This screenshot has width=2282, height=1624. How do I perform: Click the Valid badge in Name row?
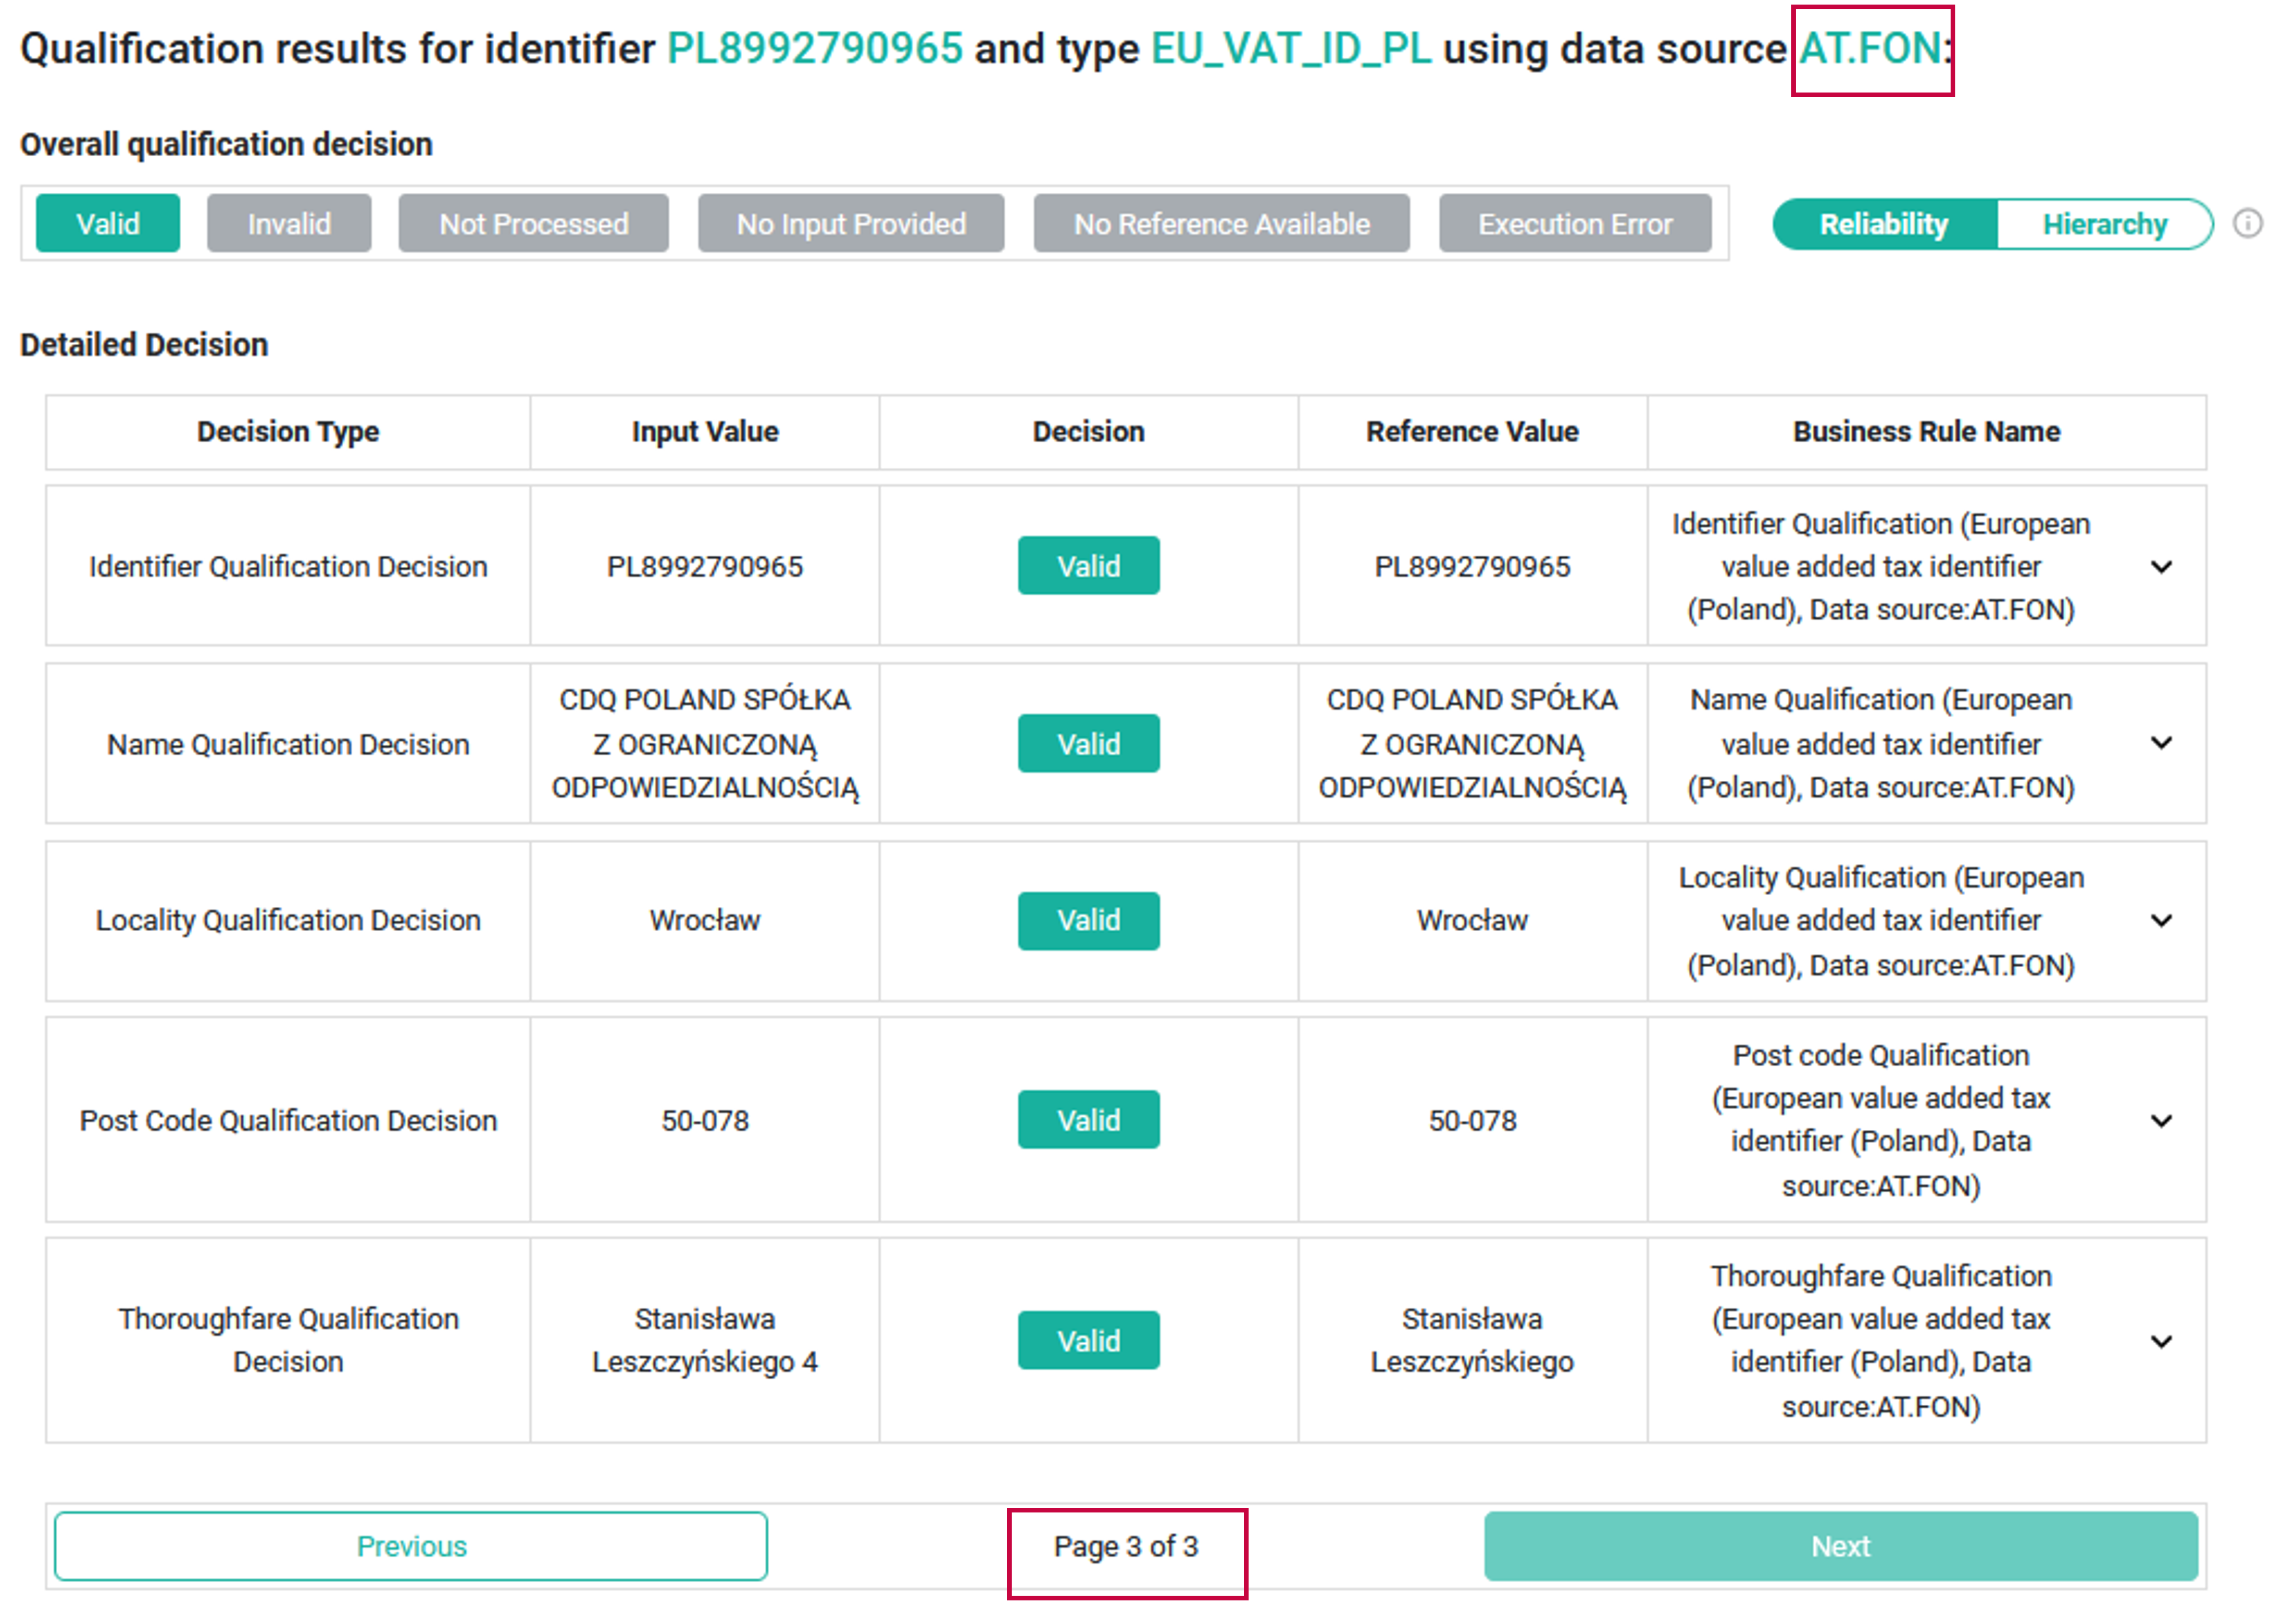(1088, 744)
